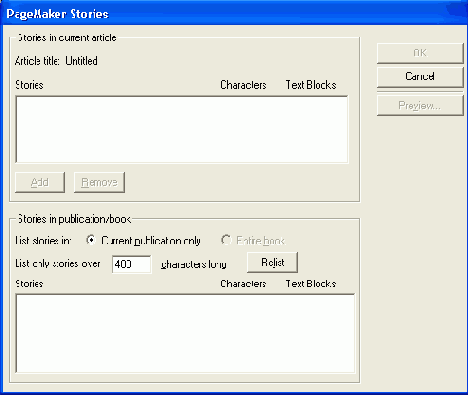Cancel the PageMaker Stories dialog
This screenshot has height=395, width=468.
tap(420, 77)
